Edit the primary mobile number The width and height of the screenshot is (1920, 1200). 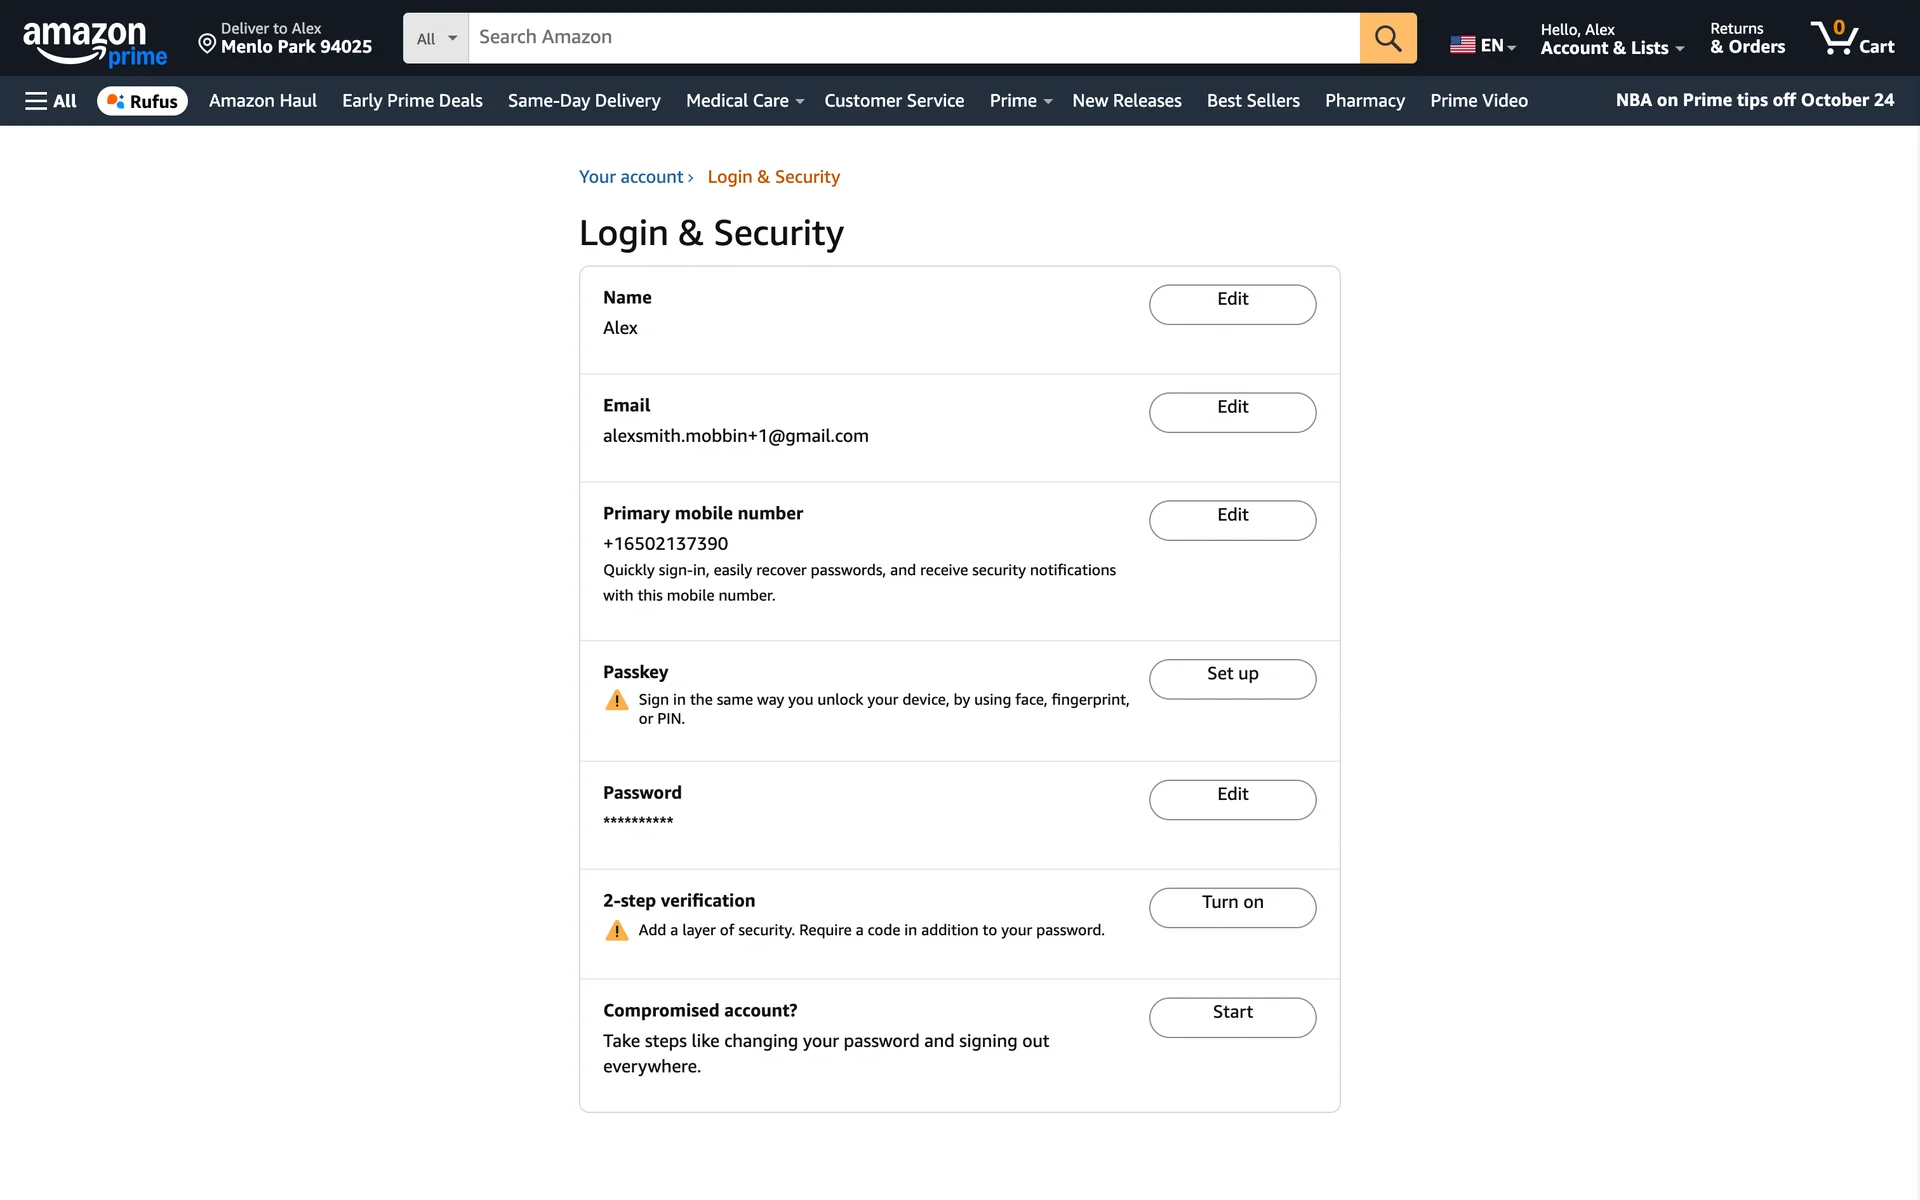[1231, 520]
